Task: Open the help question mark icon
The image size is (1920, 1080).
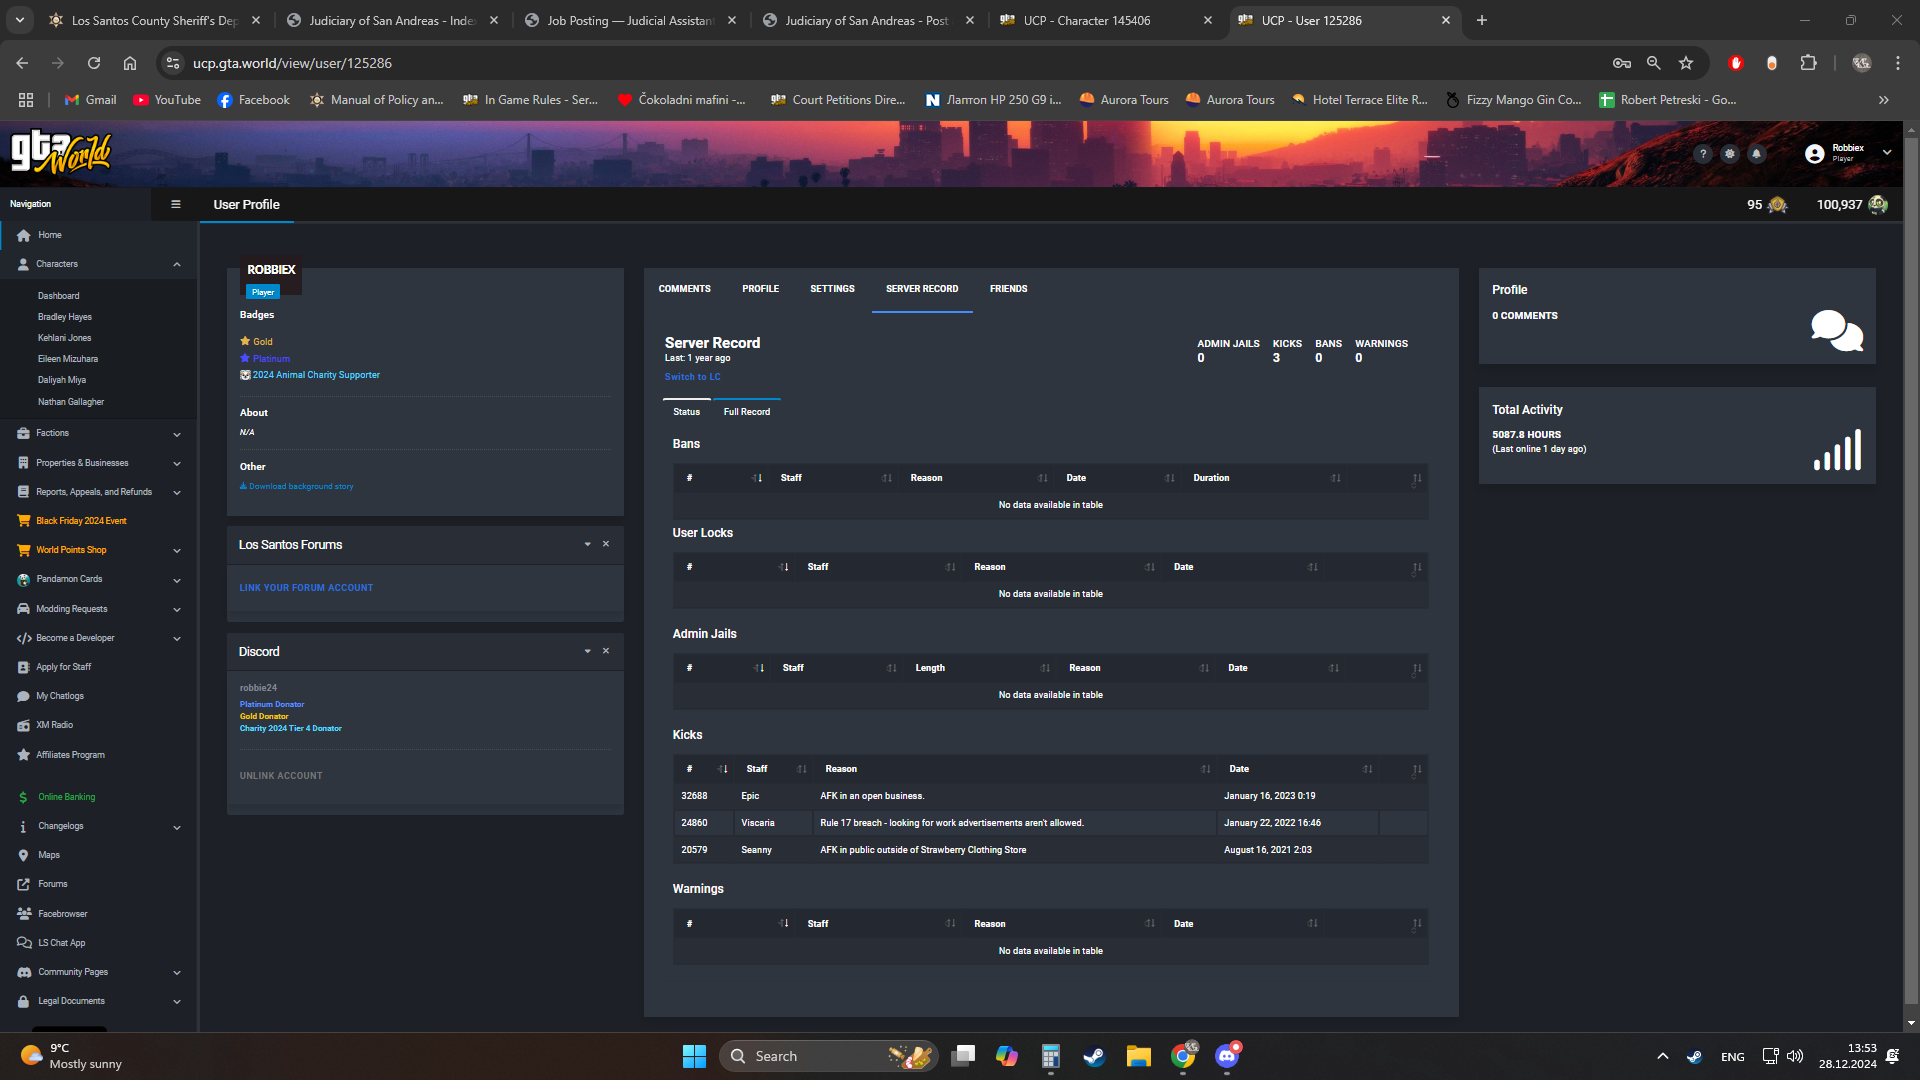Action: pyautogui.click(x=1703, y=154)
